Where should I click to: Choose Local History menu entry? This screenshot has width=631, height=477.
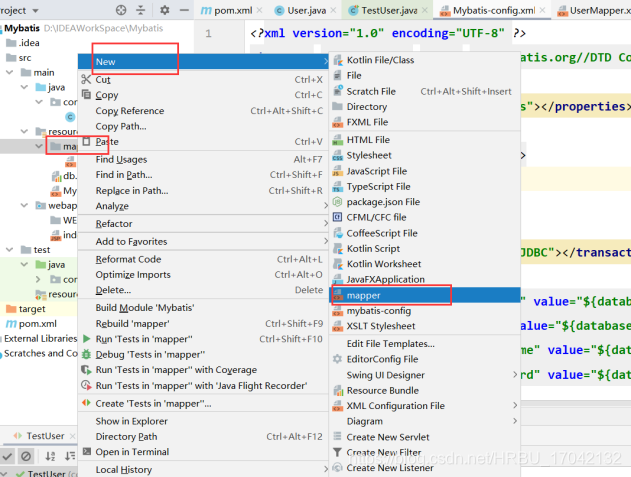point(204,470)
